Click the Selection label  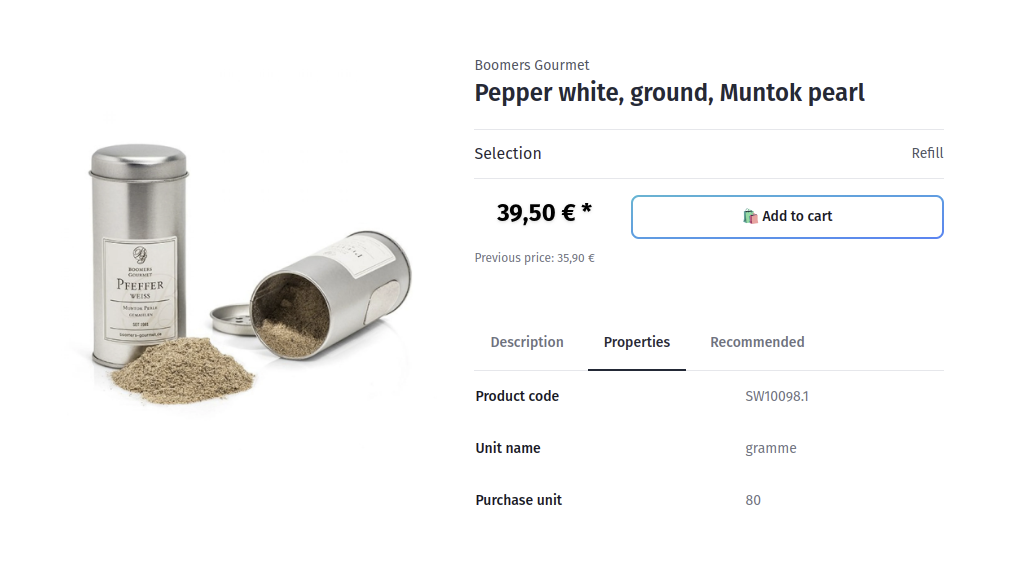click(x=508, y=153)
